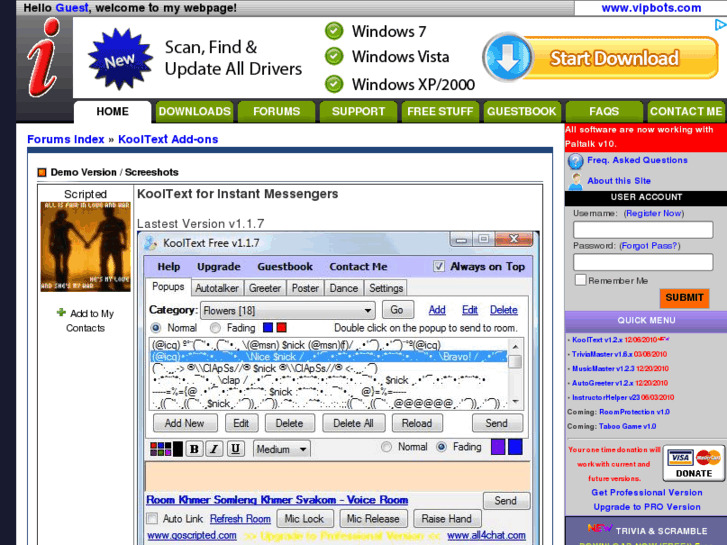Click the Add New button

point(185,423)
